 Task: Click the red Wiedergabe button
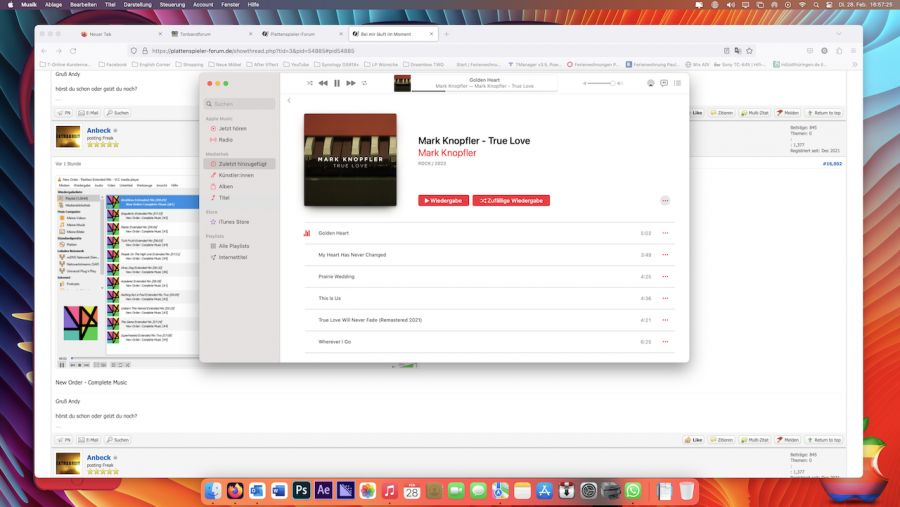point(443,201)
